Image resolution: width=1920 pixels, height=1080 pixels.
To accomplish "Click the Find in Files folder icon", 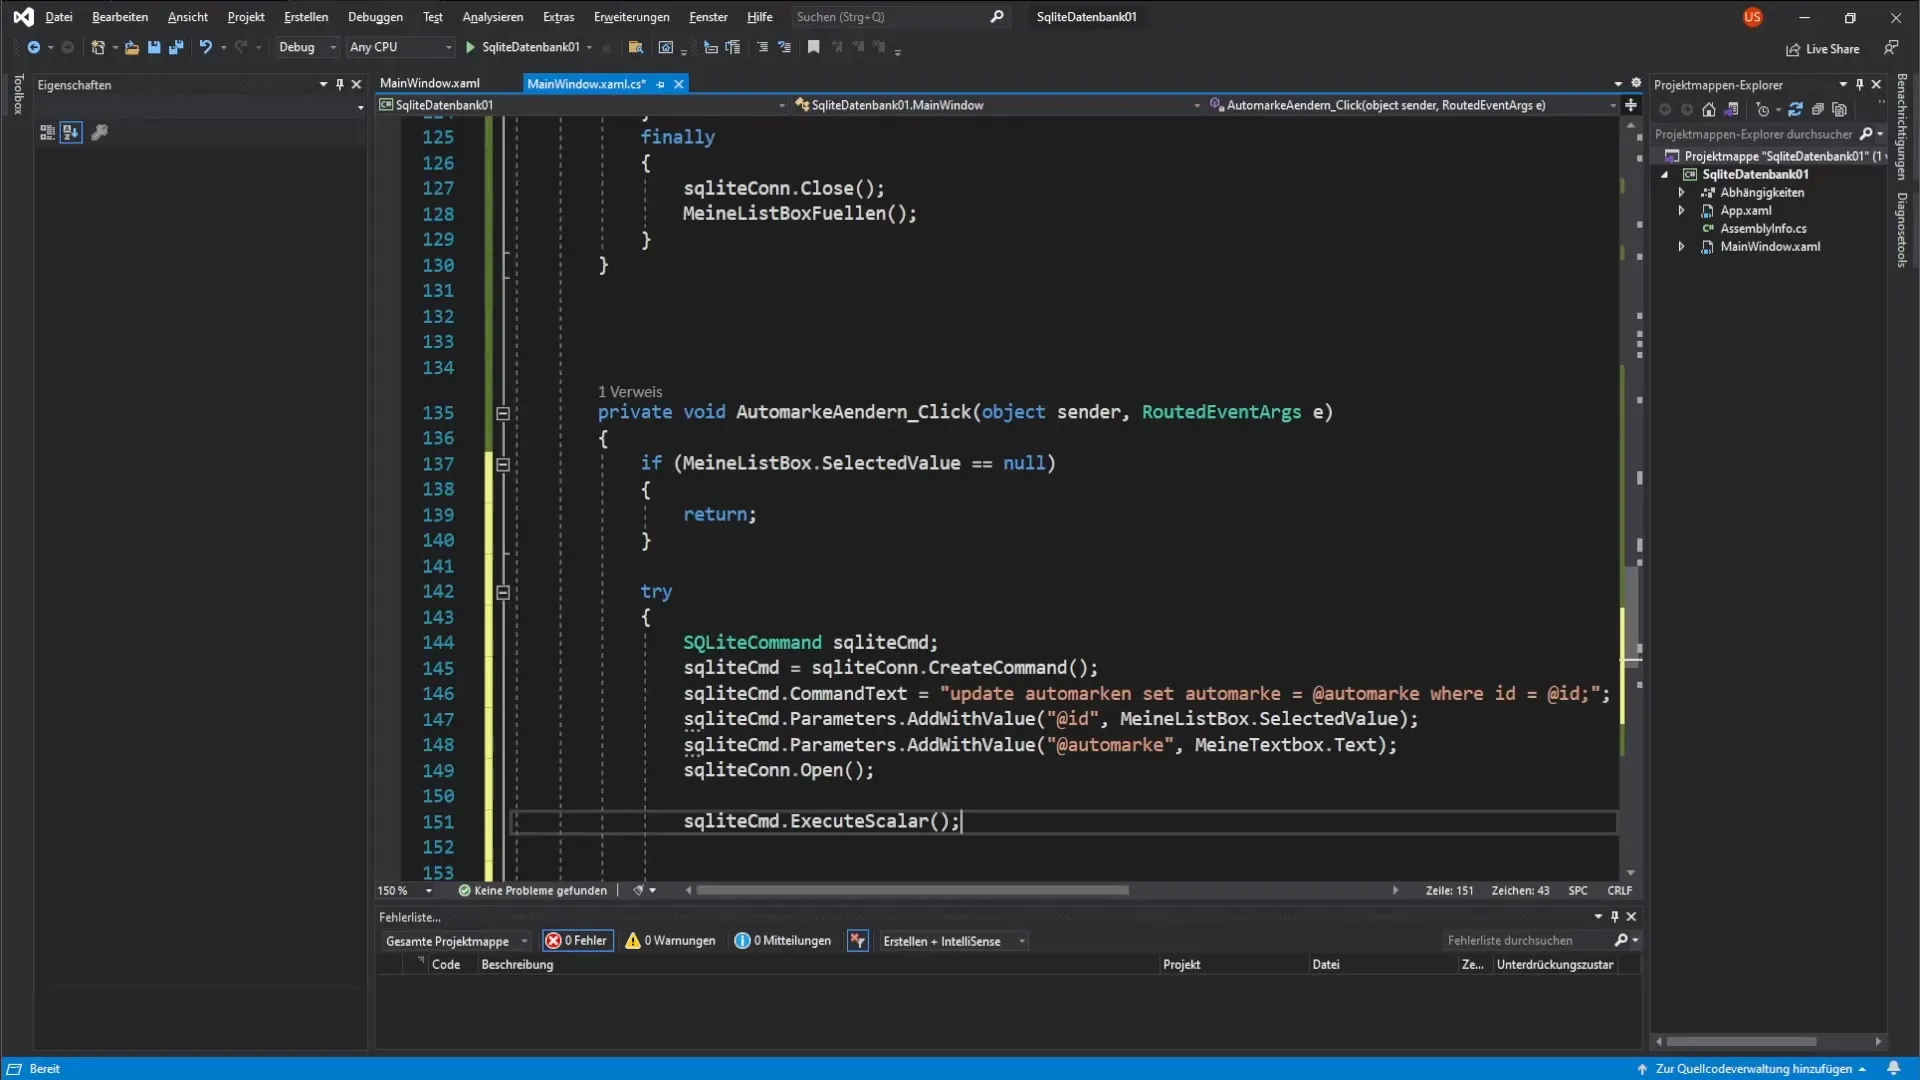I will pos(635,47).
